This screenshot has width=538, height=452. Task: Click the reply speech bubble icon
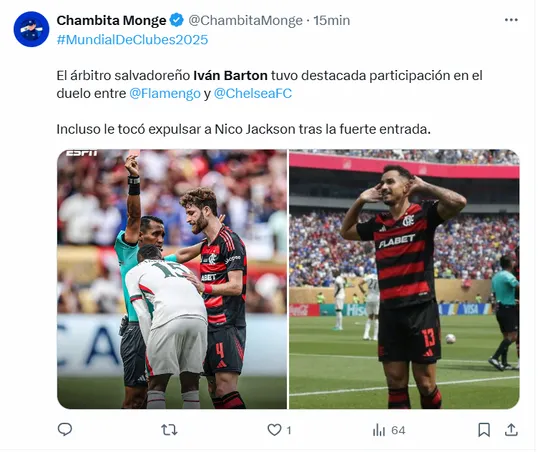point(65,429)
